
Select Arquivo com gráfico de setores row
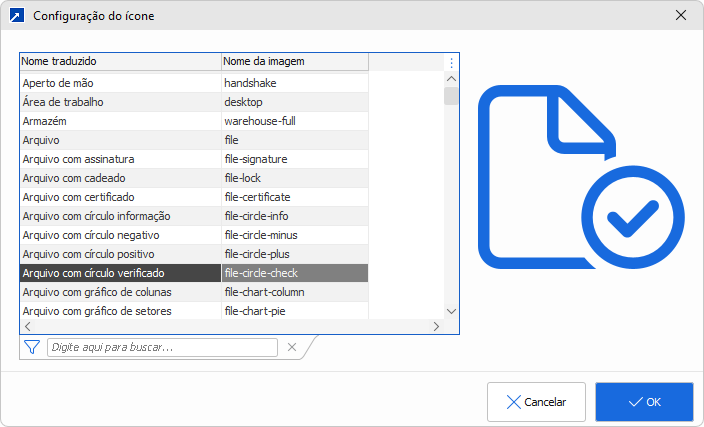[120, 311]
